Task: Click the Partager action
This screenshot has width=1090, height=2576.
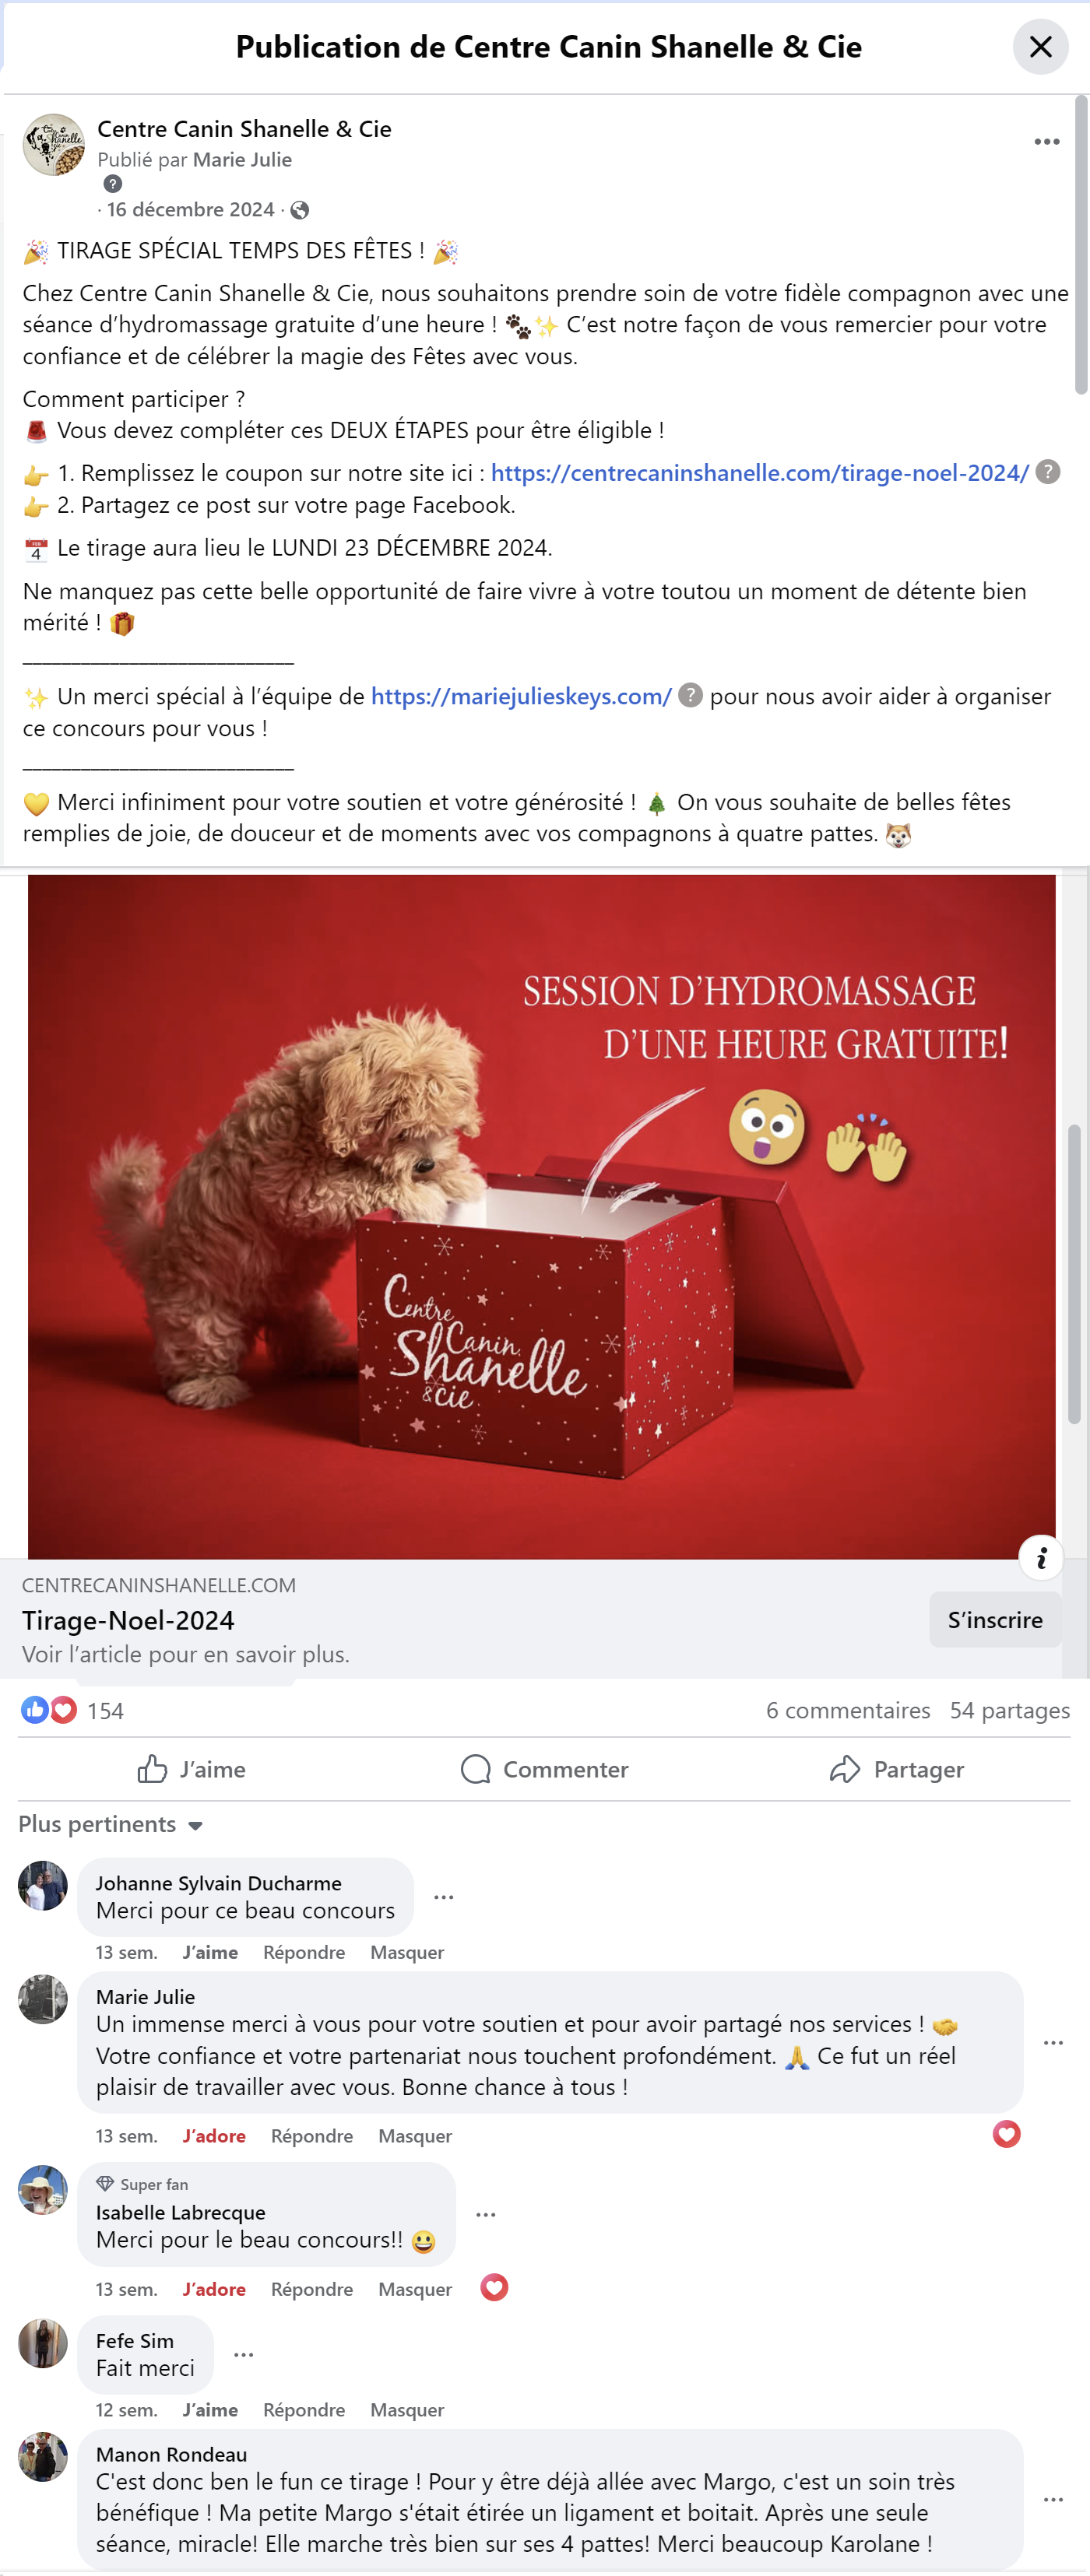Action: [896, 1769]
